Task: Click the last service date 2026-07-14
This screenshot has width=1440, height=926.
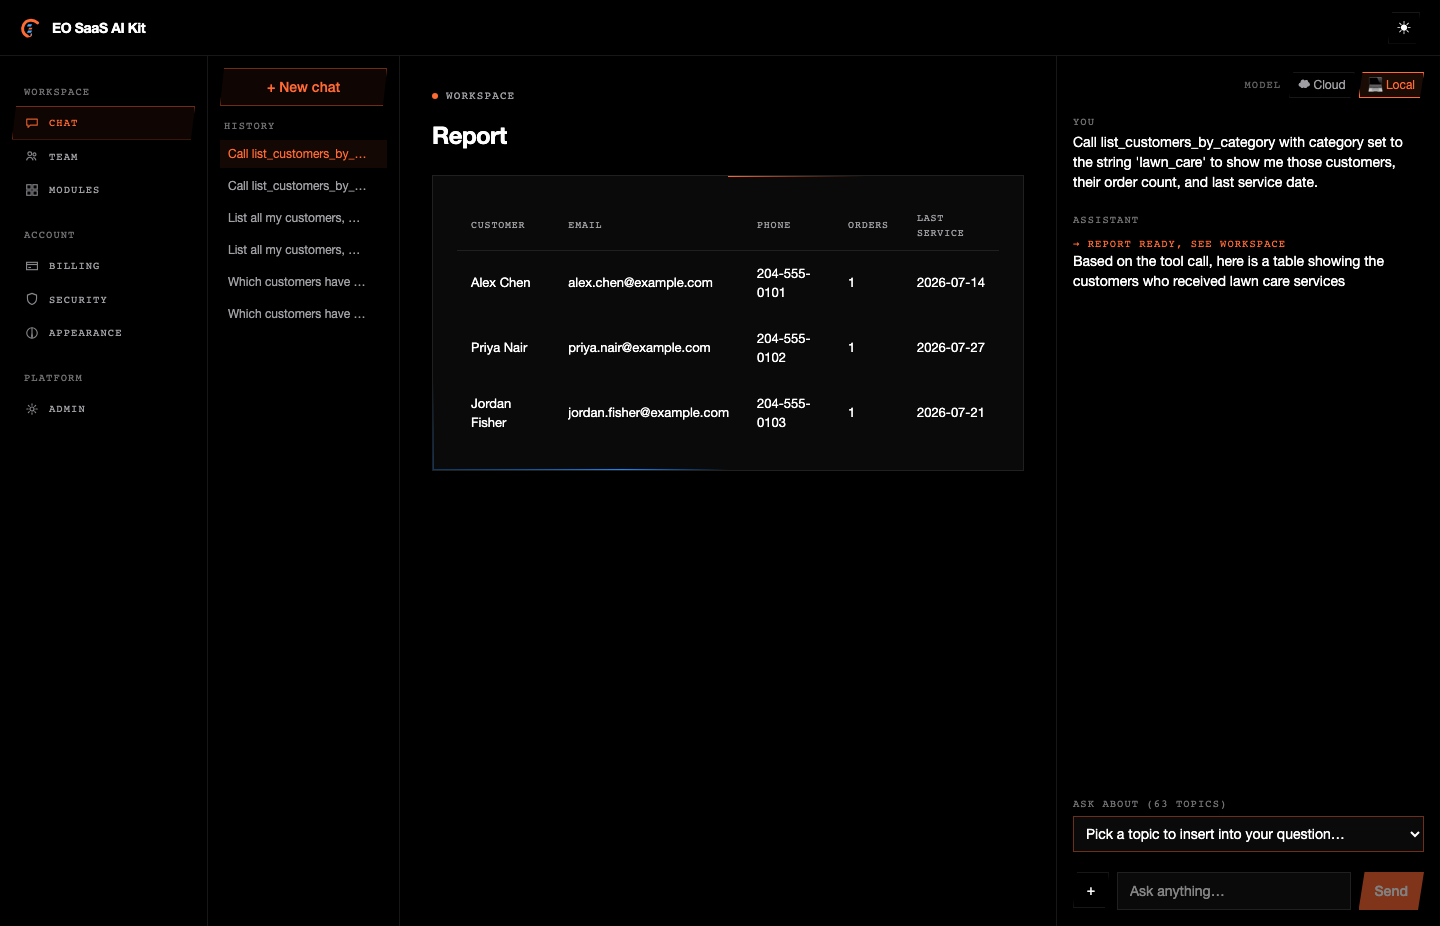Action: pos(950,283)
